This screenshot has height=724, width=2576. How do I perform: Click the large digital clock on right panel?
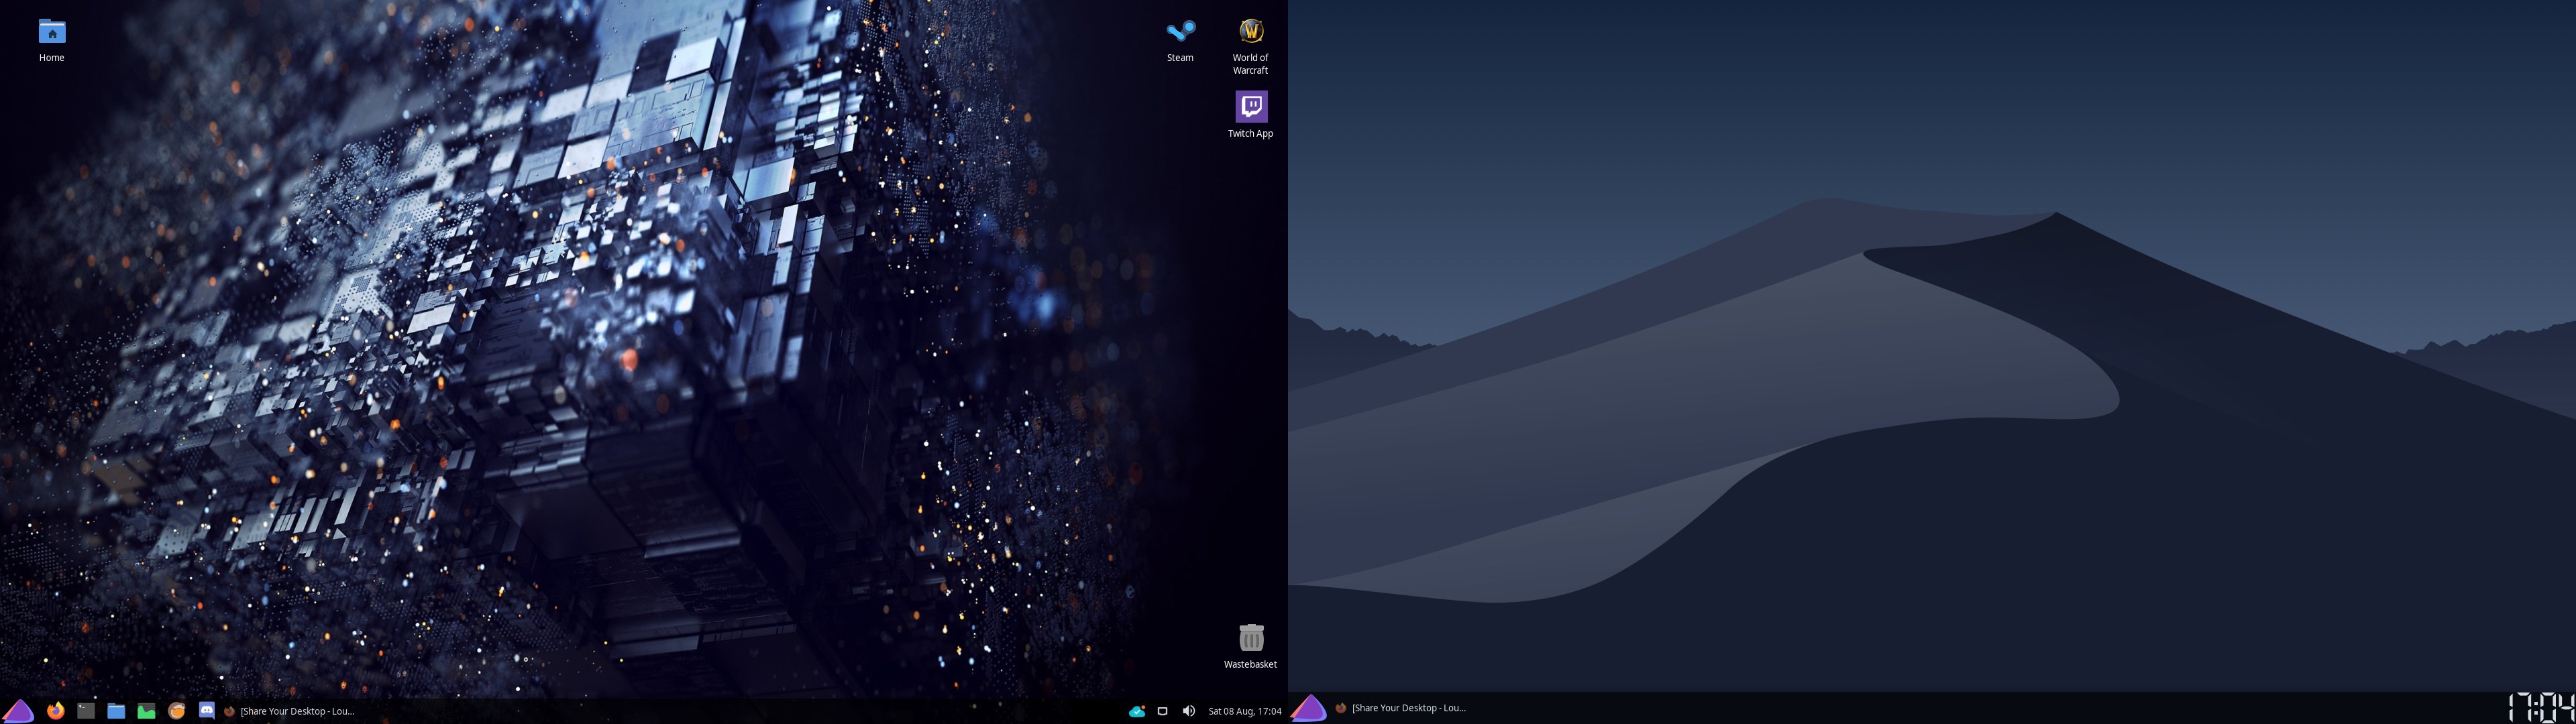pyautogui.click(x=2540, y=707)
